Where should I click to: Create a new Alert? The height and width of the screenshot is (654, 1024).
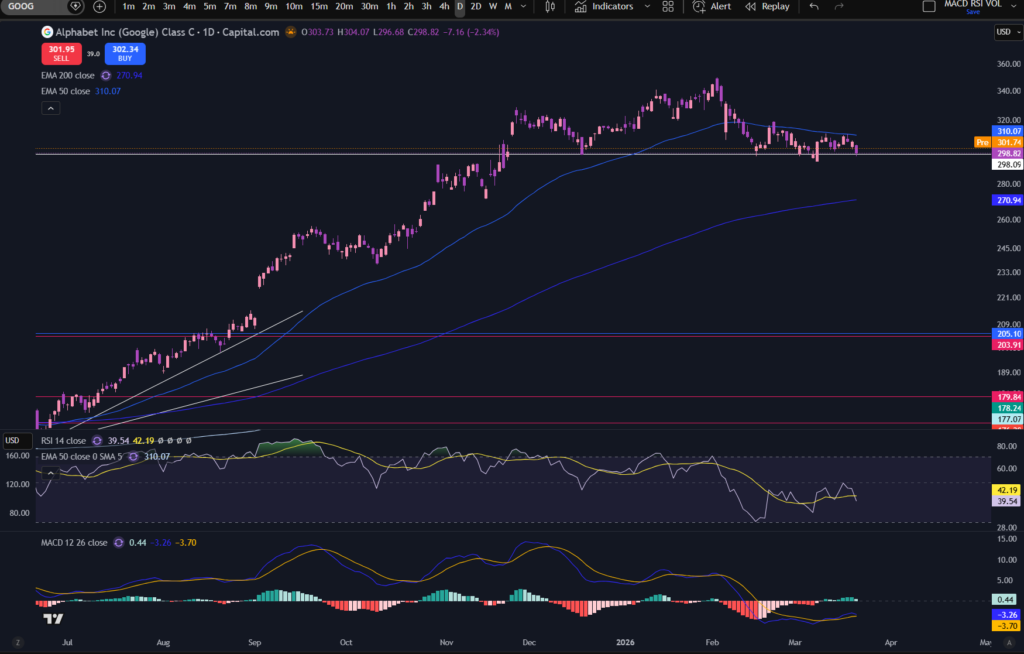click(x=712, y=7)
